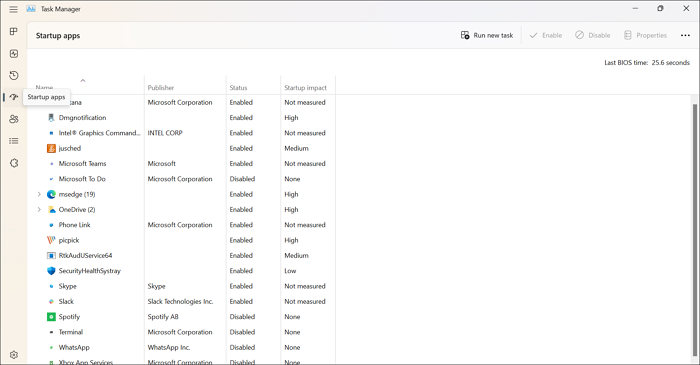Sort by the Publisher column header

[x=161, y=87]
